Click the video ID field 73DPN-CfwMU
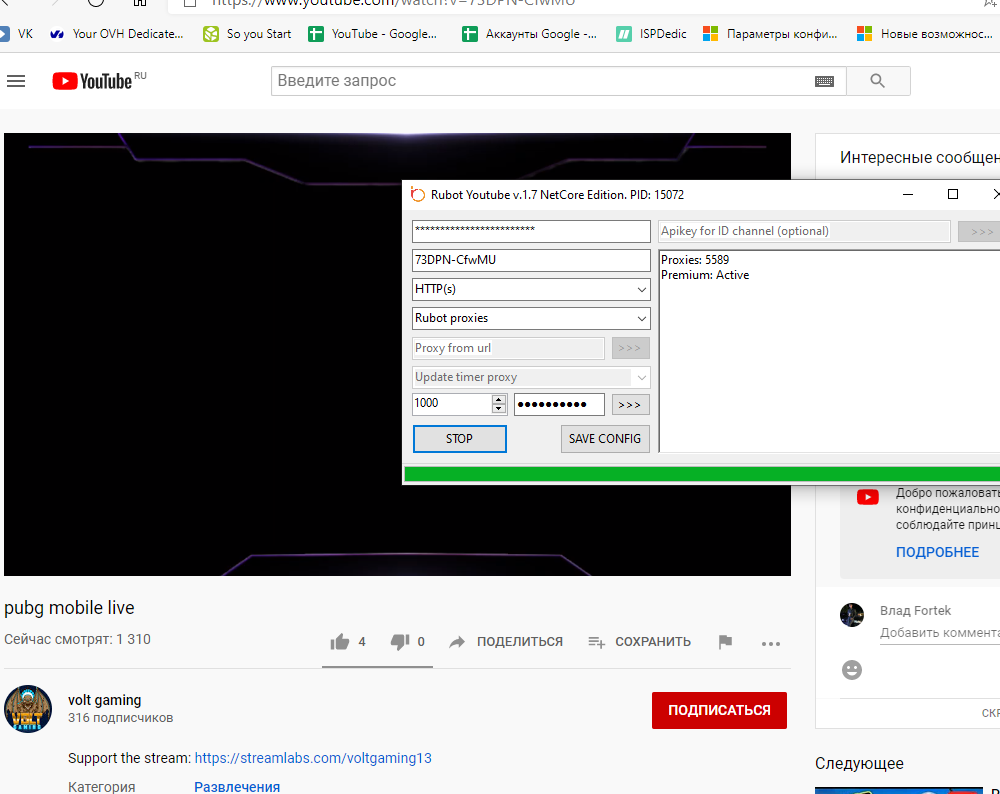The image size is (1000, 794). tap(530, 260)
